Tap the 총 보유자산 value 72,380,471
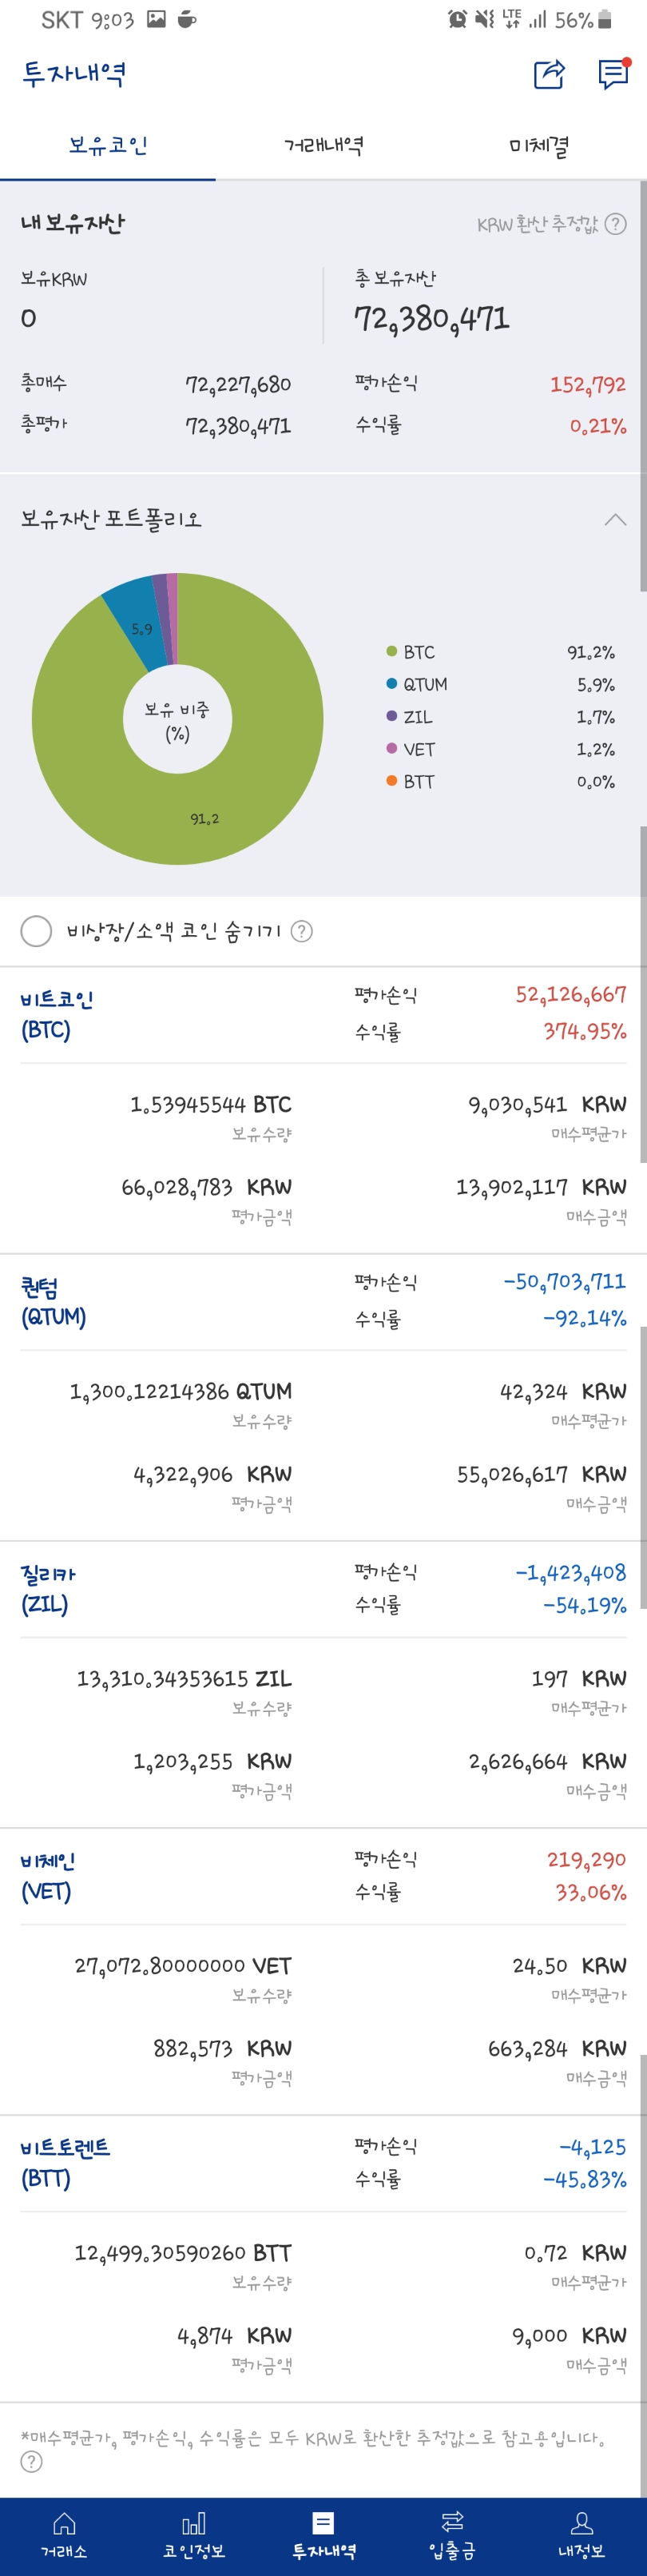Viewport: 647px width, 2576px height. tap(432, 320)
